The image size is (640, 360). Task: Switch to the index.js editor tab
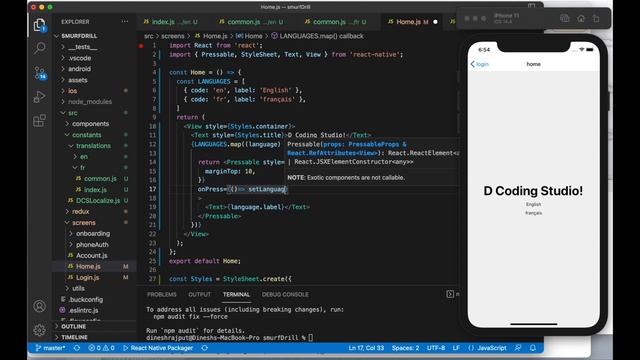(x=170, y=22)
